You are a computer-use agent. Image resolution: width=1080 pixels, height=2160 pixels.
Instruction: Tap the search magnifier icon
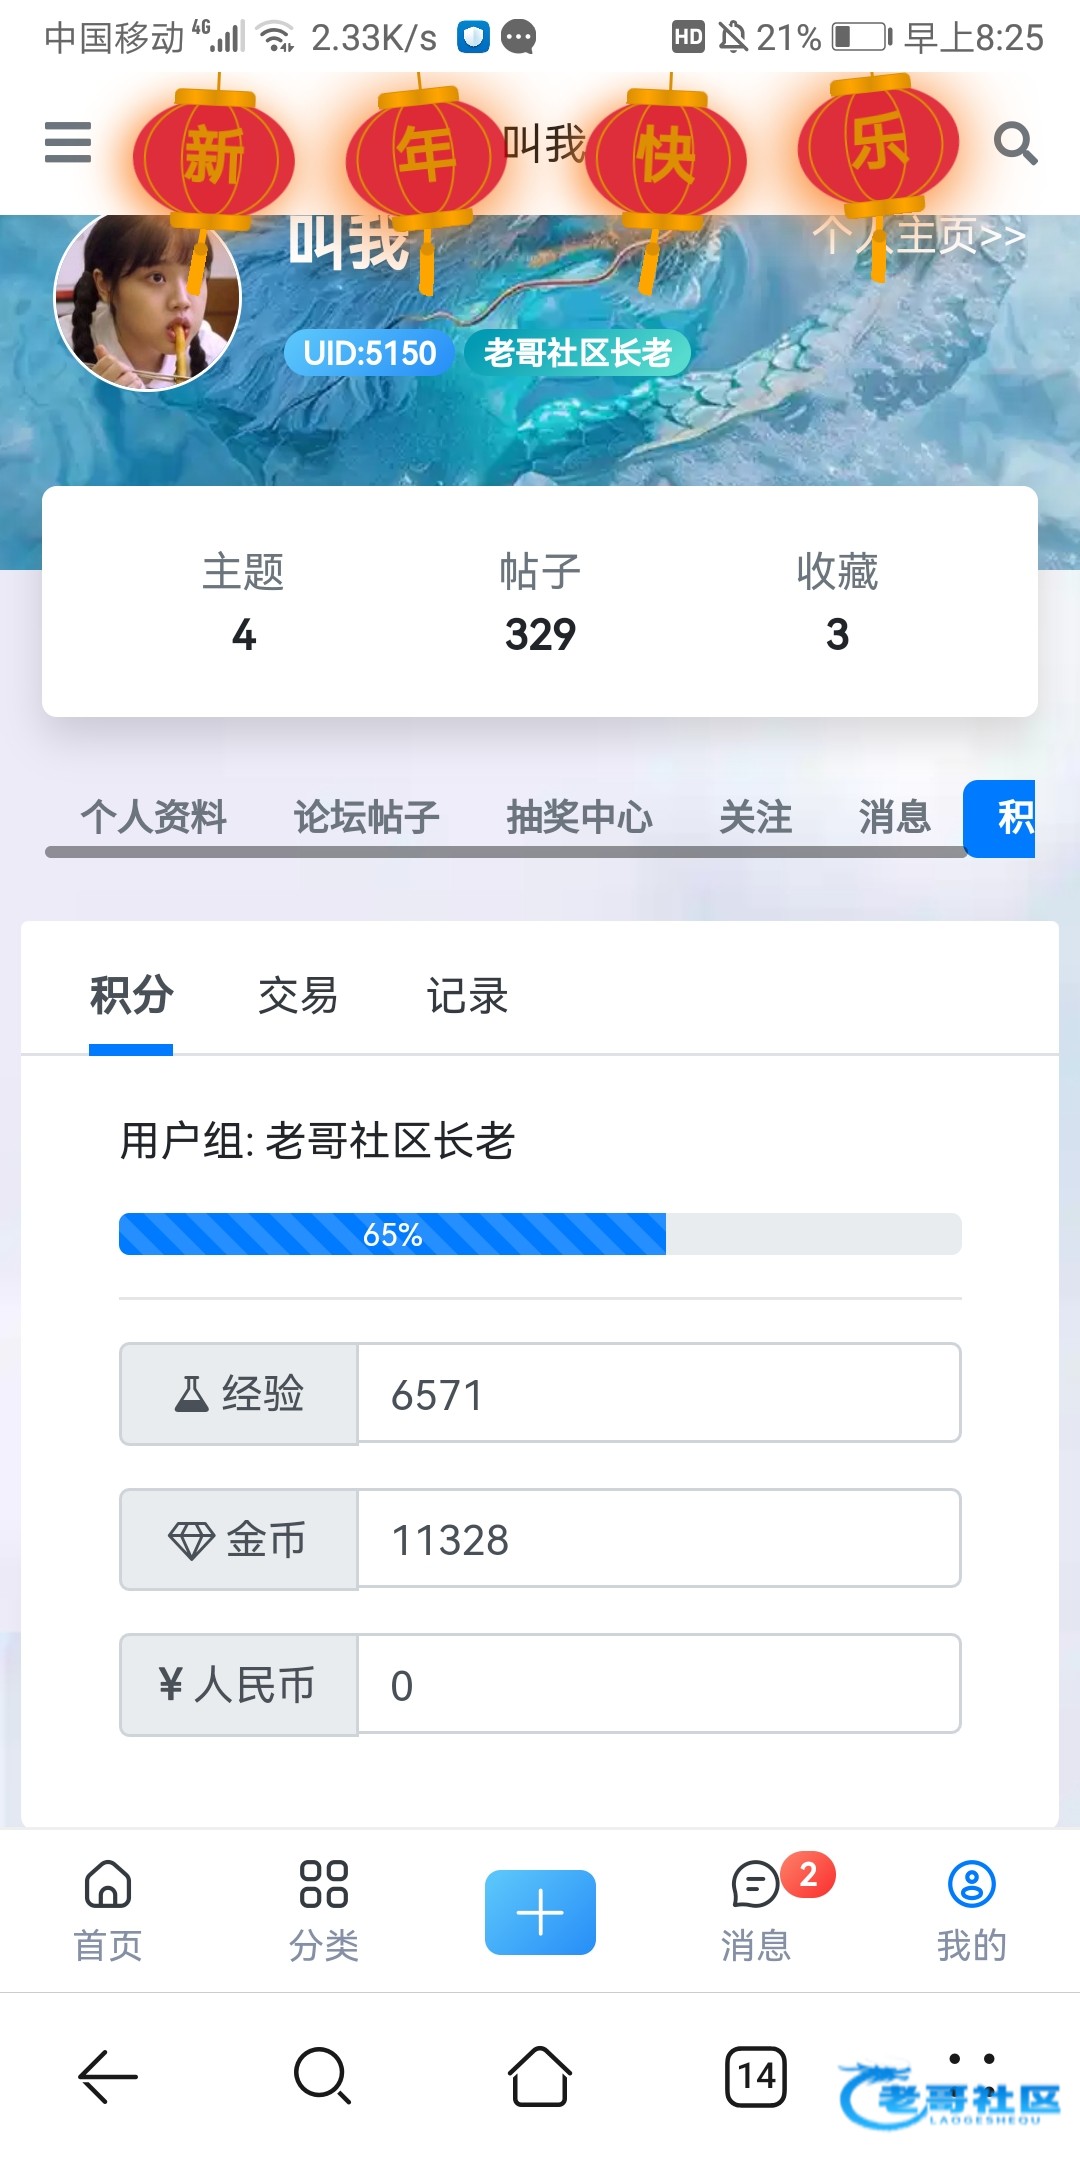point(1014,143)
